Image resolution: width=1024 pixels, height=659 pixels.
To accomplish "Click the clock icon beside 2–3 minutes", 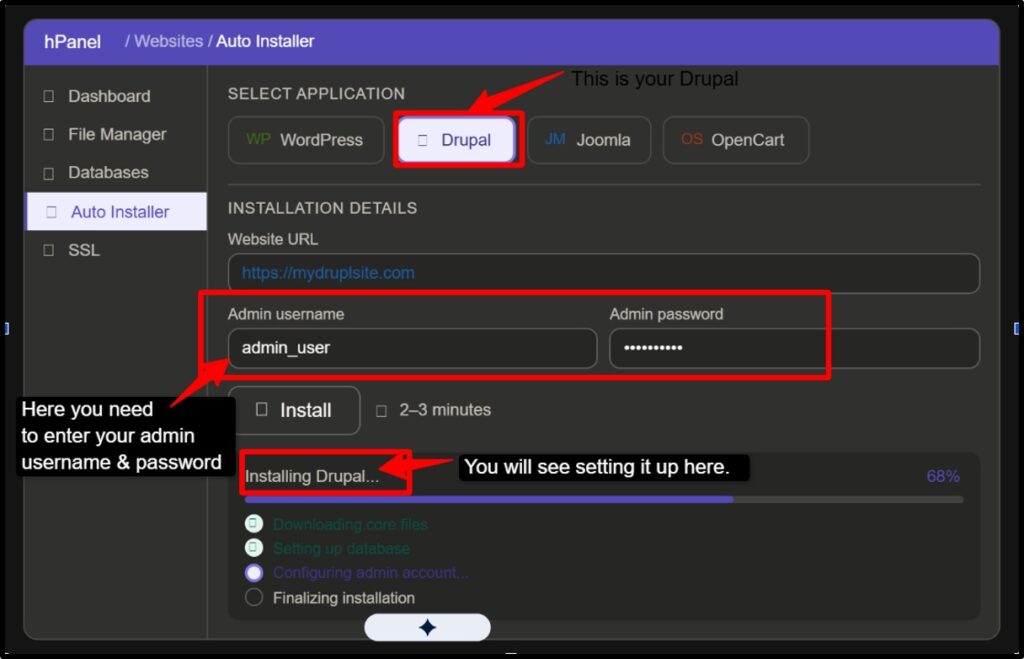I will [381, 411].
